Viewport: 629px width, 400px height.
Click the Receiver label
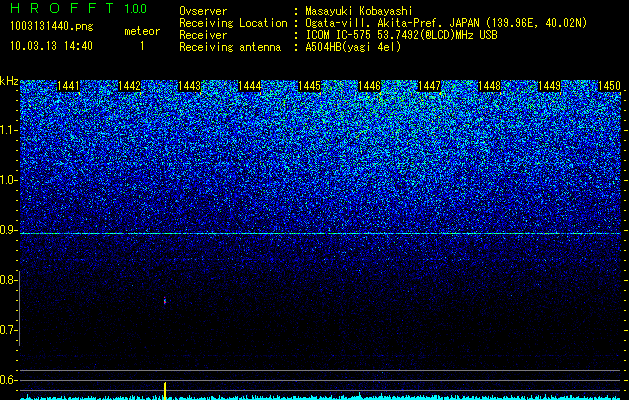203,35
